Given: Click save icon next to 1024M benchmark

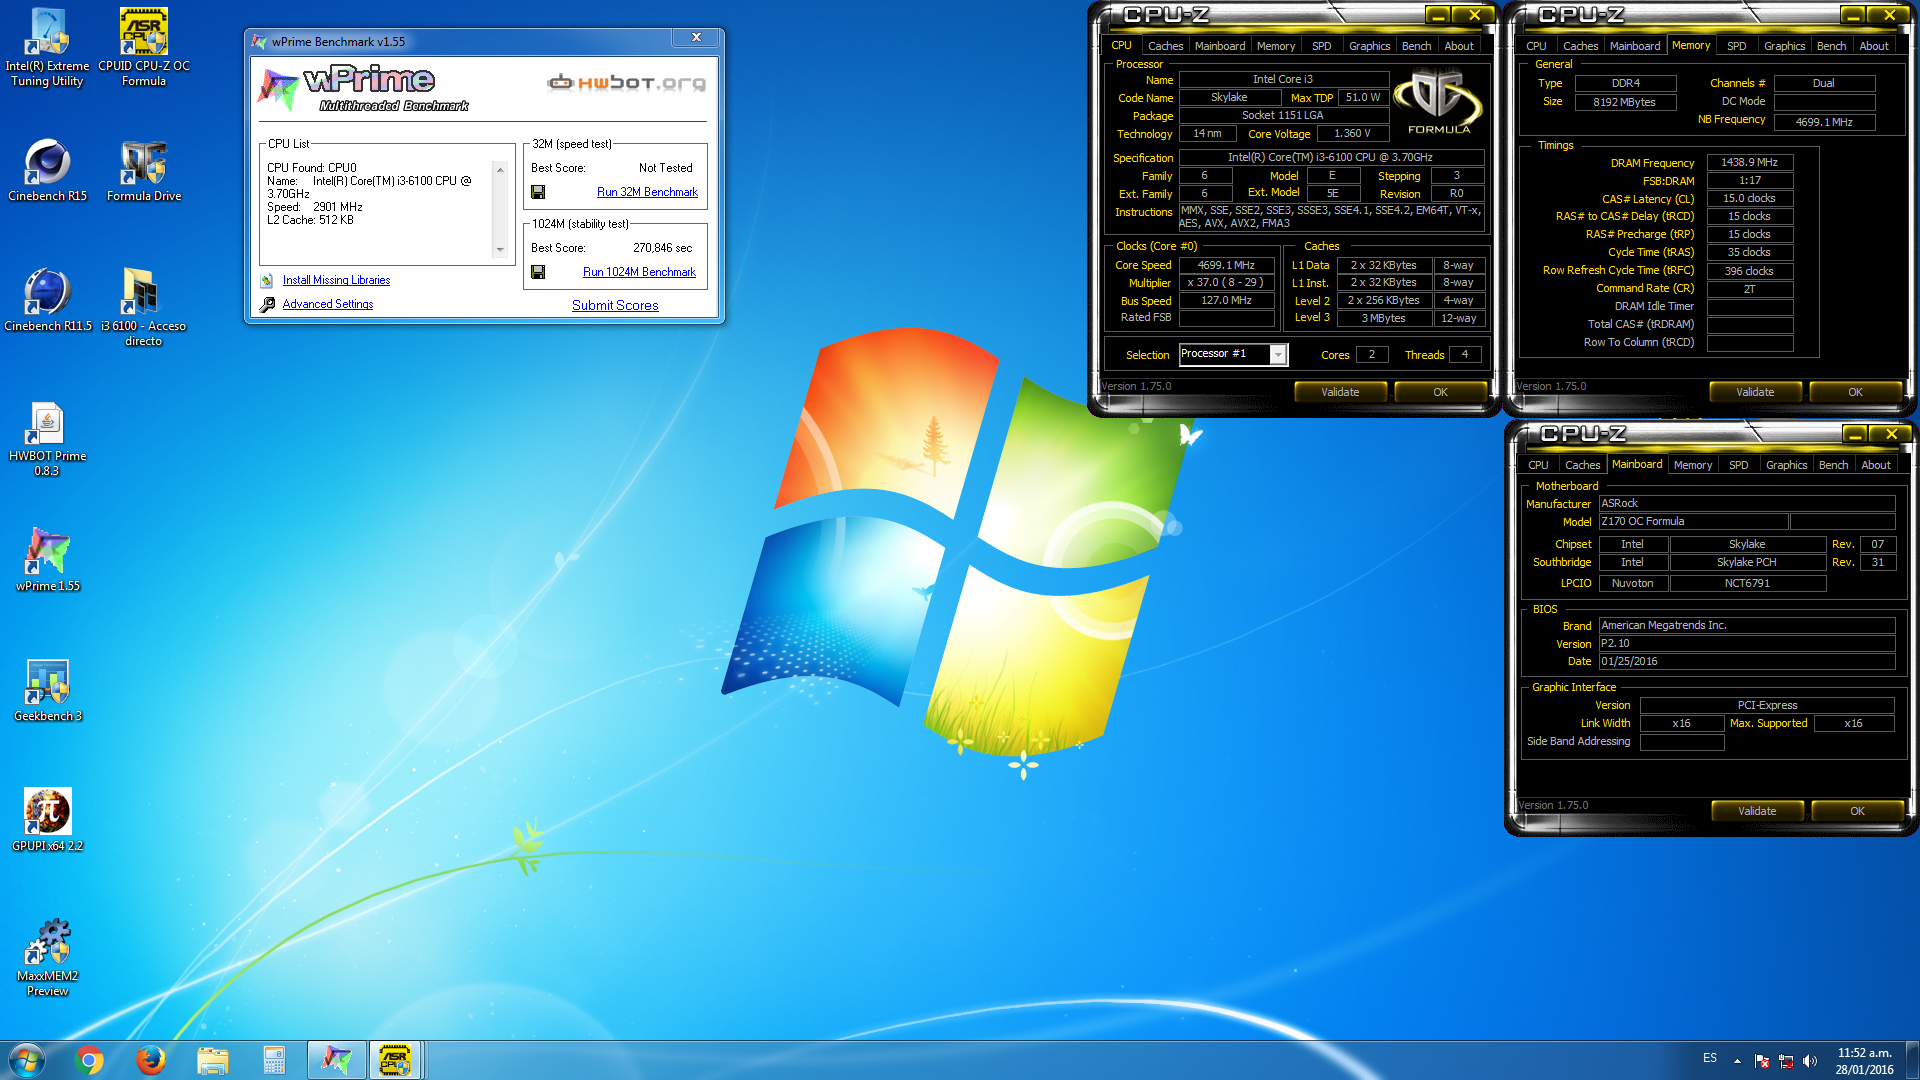Looking at the screenshot, I should coord(538,272).
